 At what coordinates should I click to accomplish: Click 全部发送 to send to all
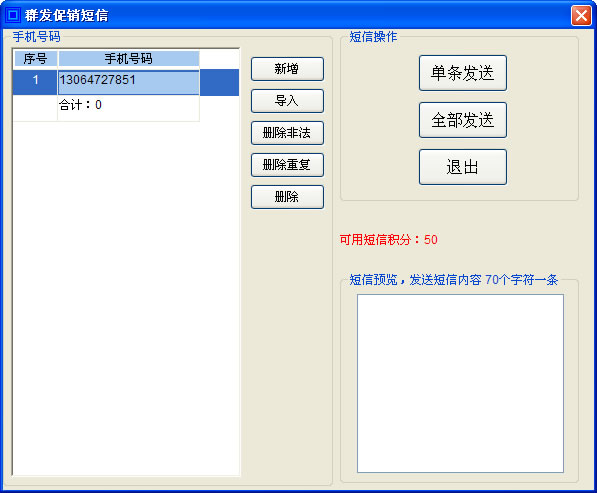(x=463, y=120)
